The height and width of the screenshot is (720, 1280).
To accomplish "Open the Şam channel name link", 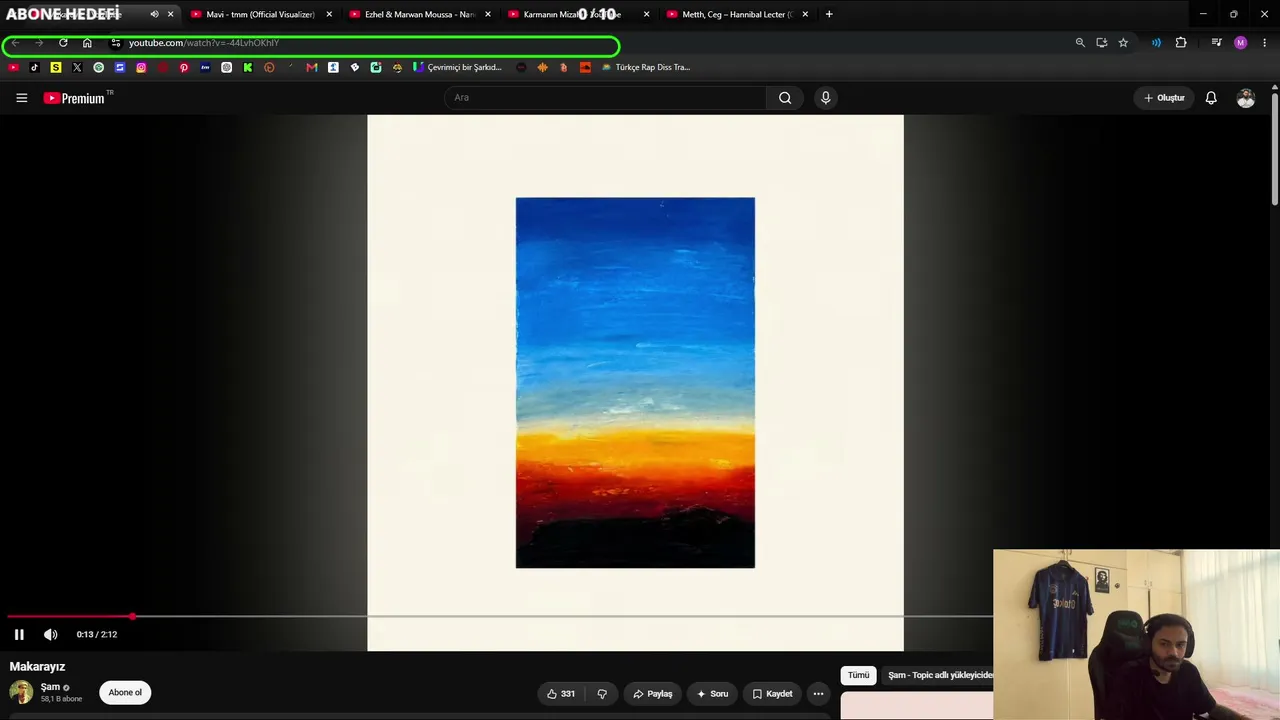I will pos(50,687).
